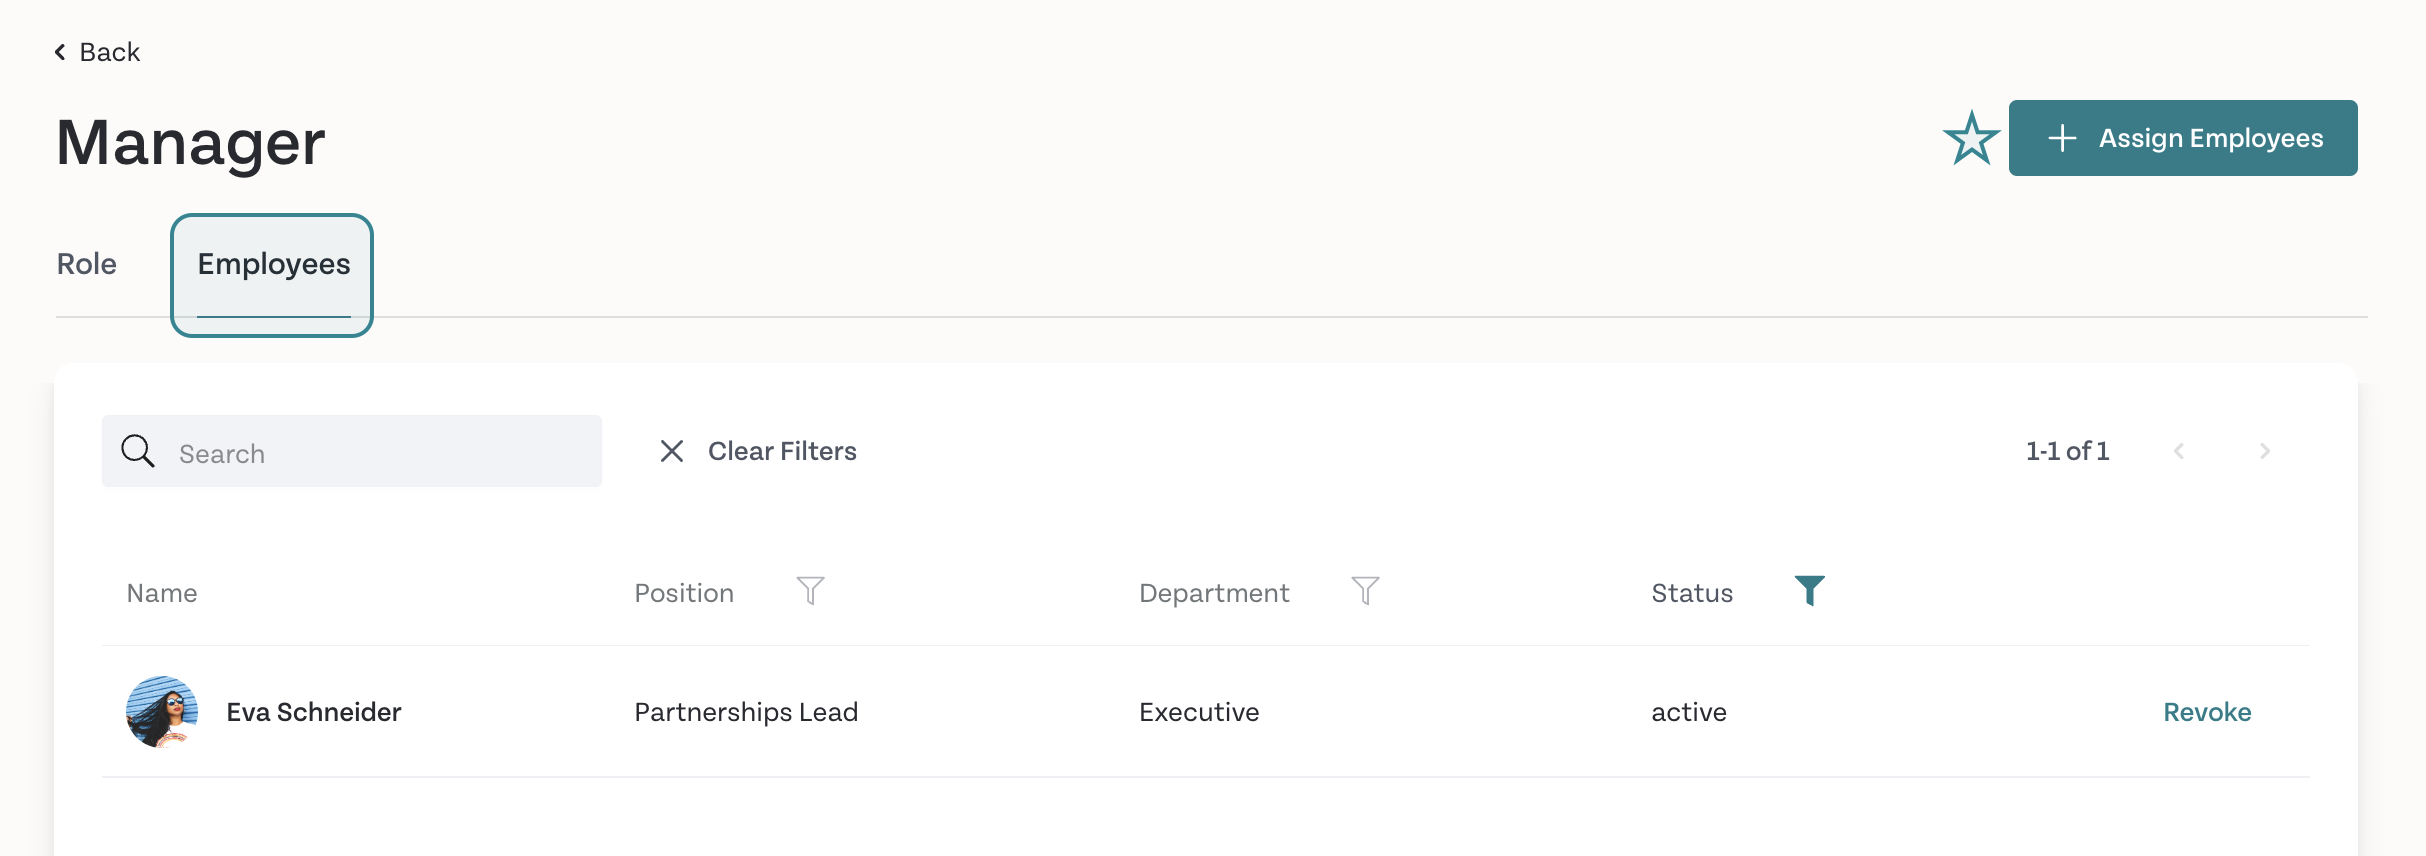Open the Department column filter
2426x856 pixels.
tap(1365, 591)
